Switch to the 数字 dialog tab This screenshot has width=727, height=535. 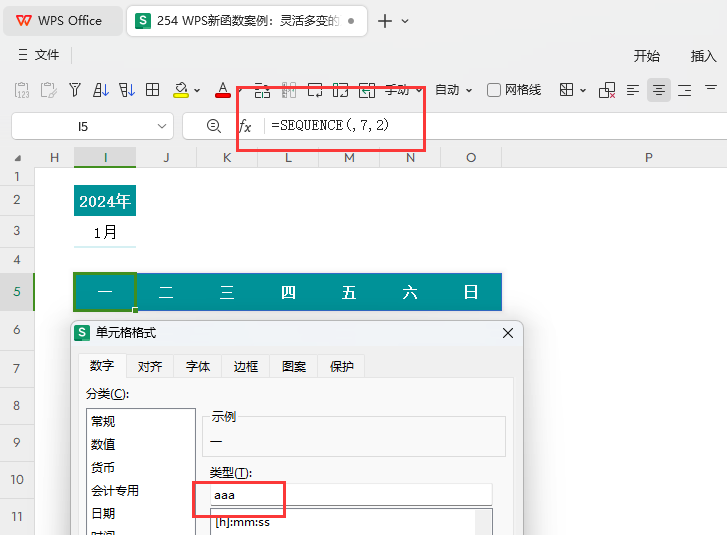click(102, 366)
